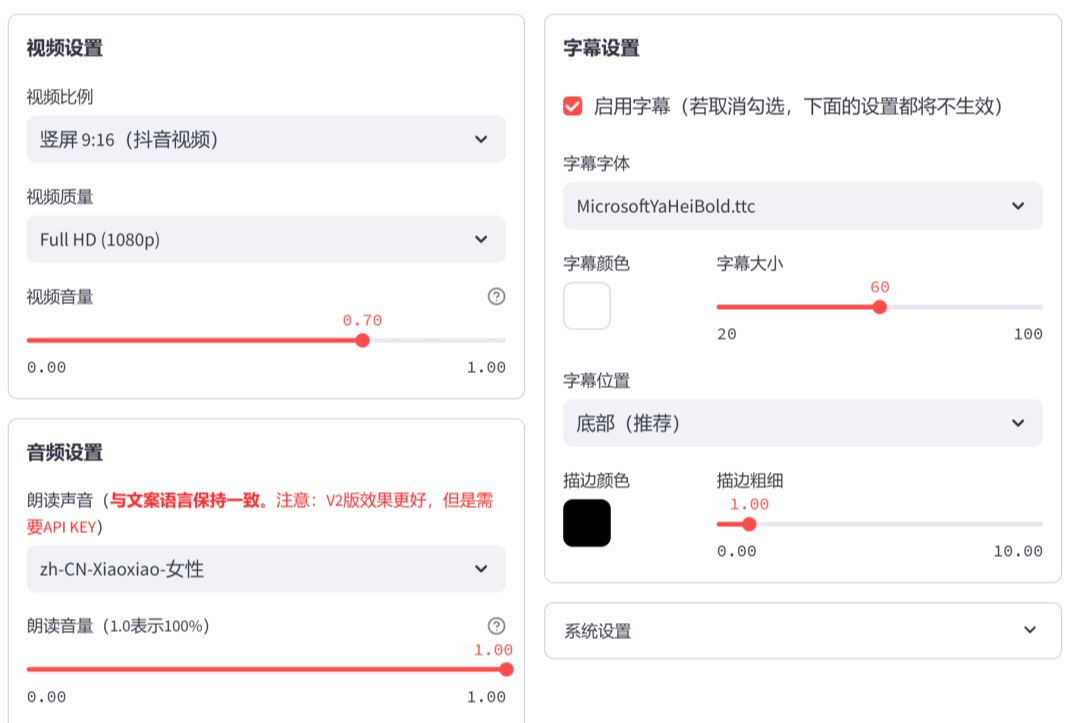
Task: Click the 朗读音量 slider handle at 1.00
Action: coord(508,668)
